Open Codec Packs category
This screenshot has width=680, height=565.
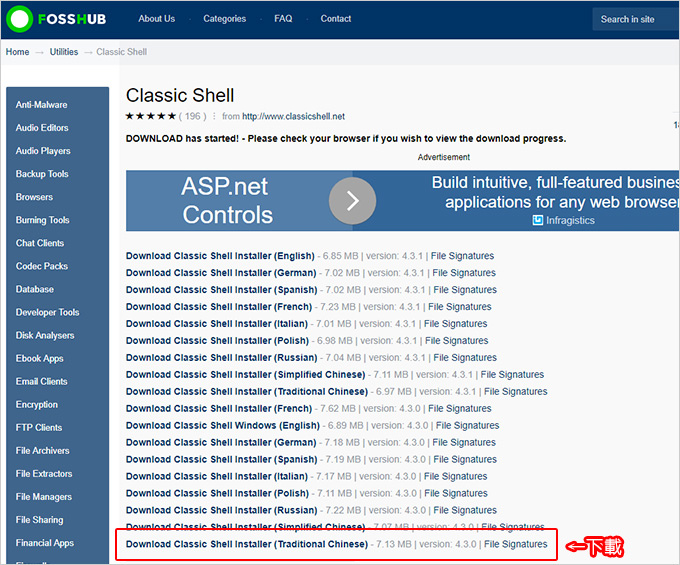pyautogui.click(x=42, y=266)
